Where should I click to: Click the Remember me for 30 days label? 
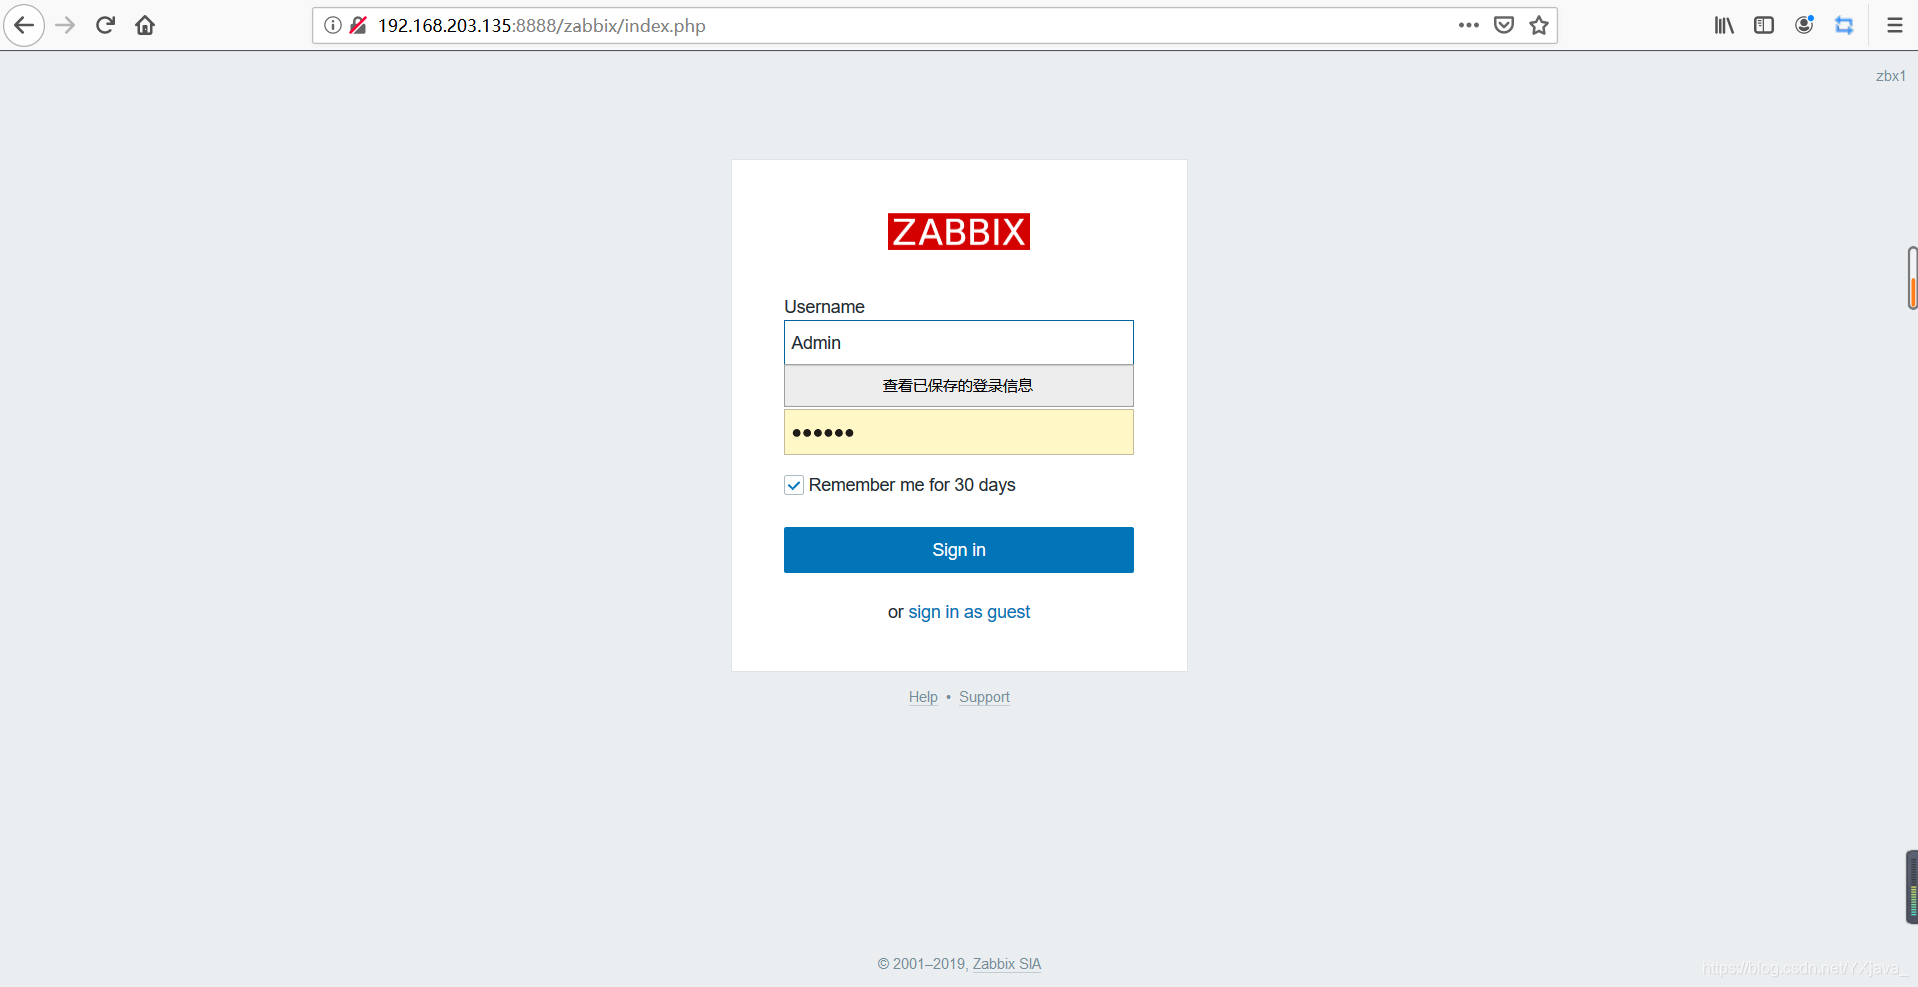click(x=912, y=485)
